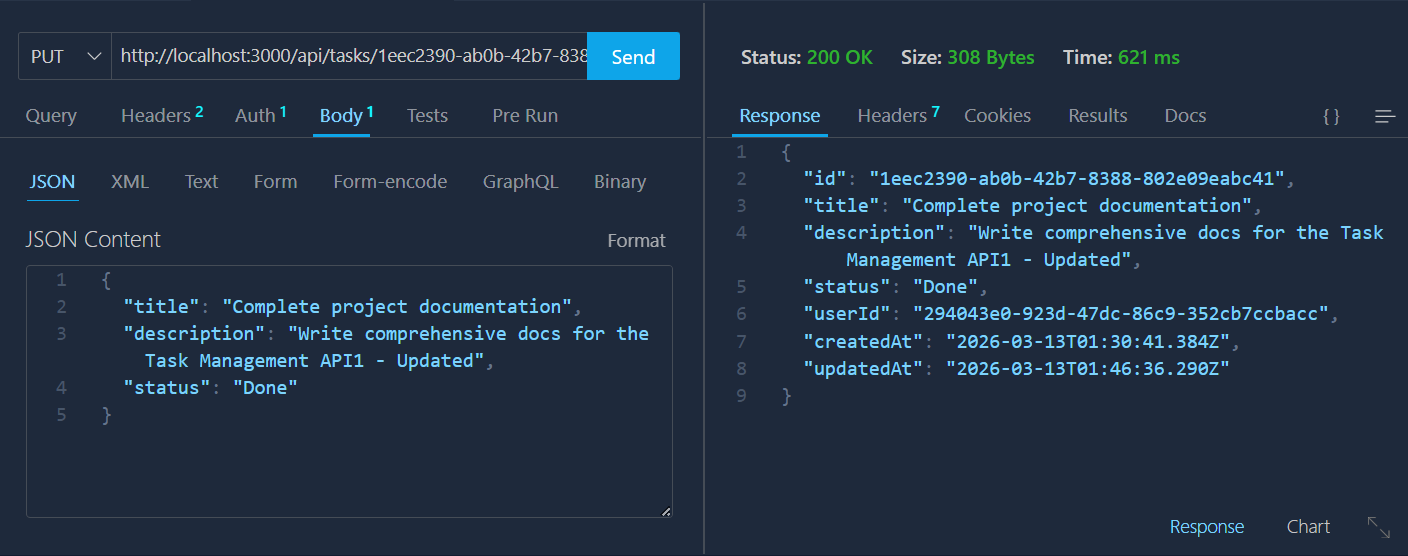Select XML body type

pos(130,182)
